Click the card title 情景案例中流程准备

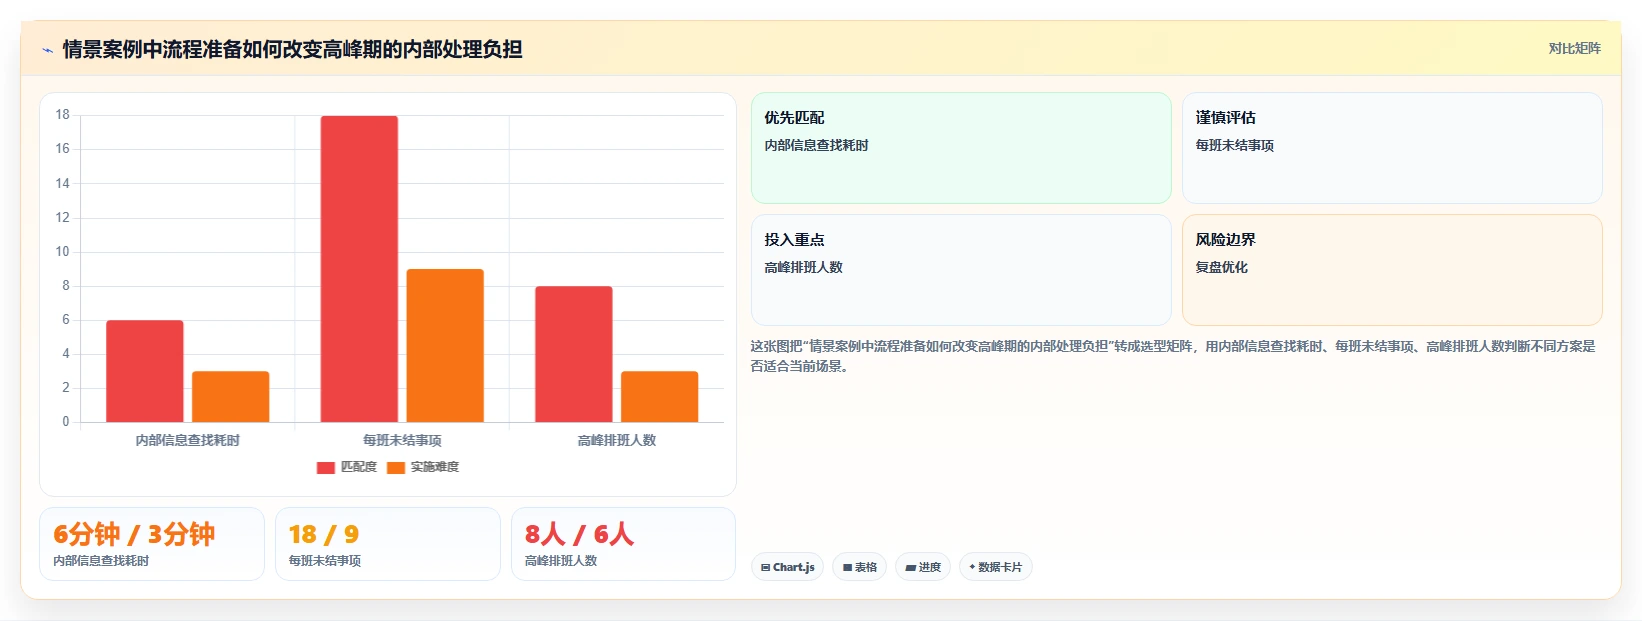click(x=292, y=49)
